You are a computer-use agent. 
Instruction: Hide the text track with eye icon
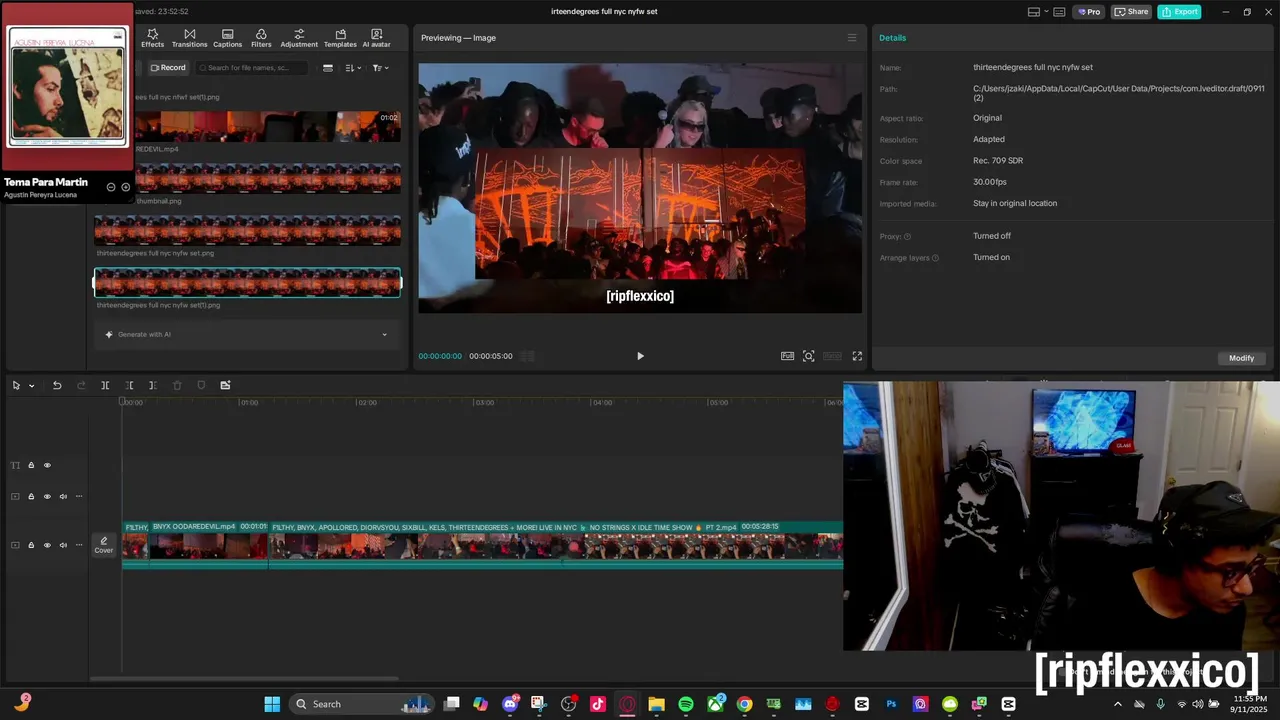(x=47, y=465)
